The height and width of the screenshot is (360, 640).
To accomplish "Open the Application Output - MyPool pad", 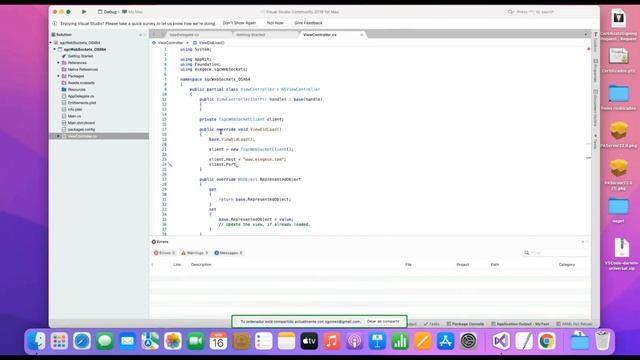I will click(520, 324).
